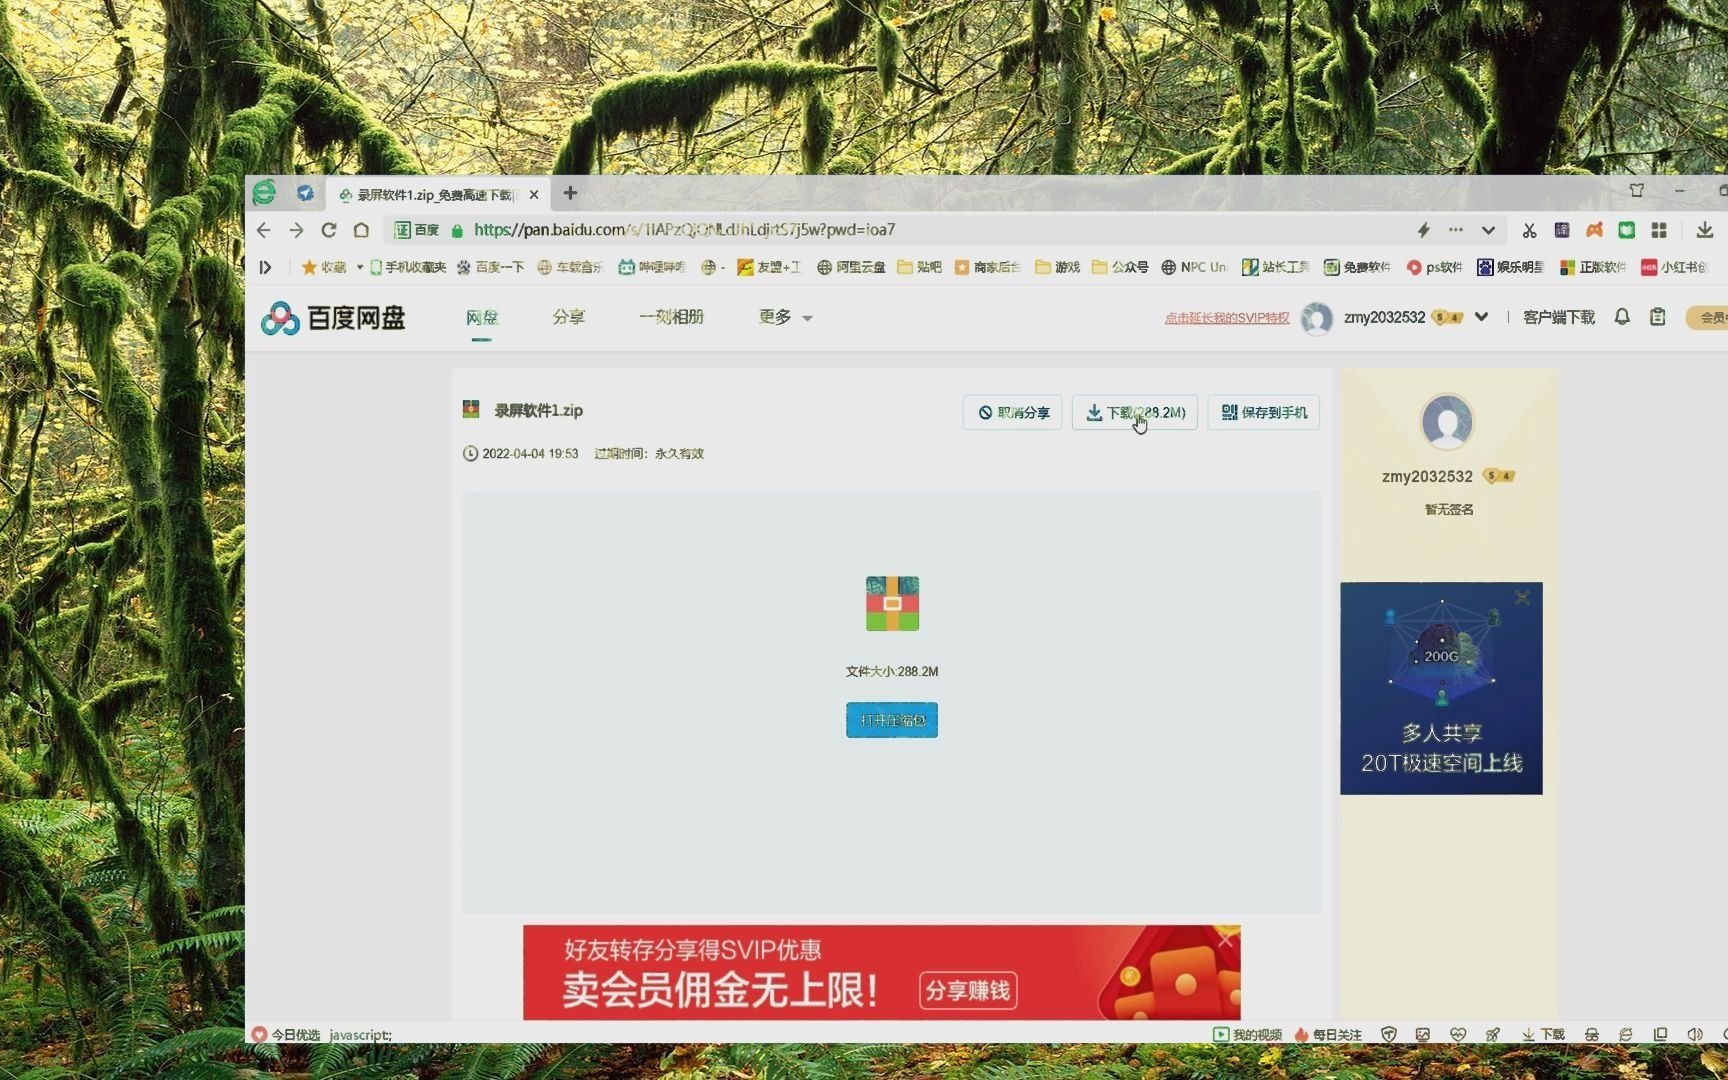Close the red SVIP promotion banner

[1226, 938]
